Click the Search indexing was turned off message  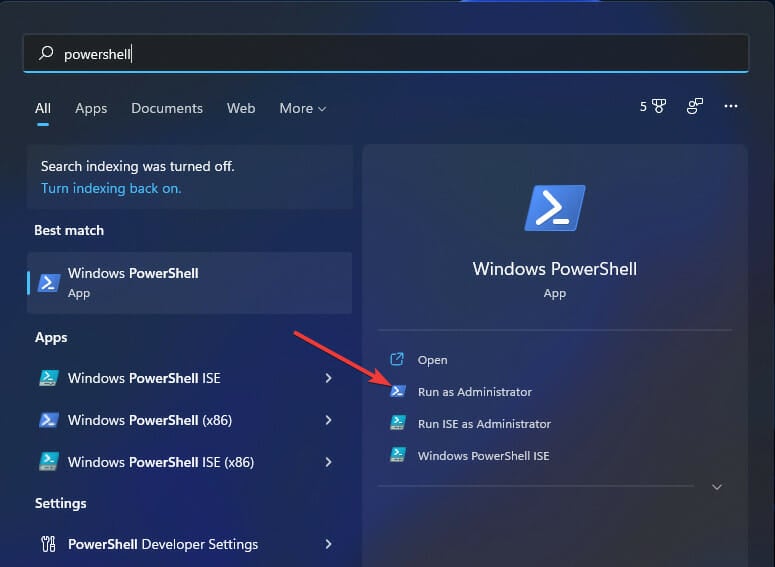tap(138, 166)
